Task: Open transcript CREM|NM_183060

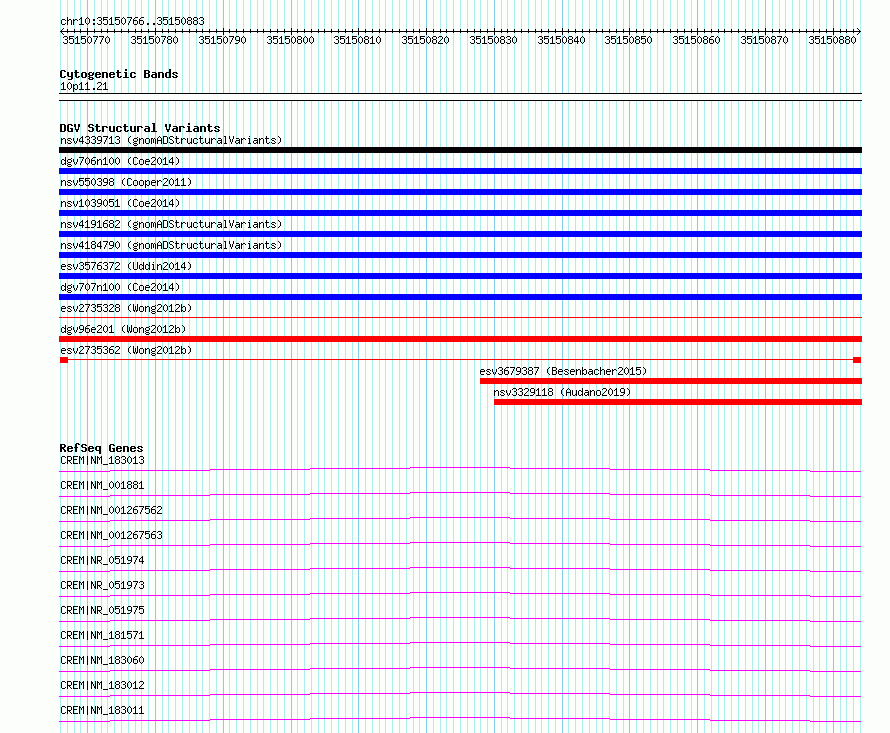Action: [x=102, y=660]
